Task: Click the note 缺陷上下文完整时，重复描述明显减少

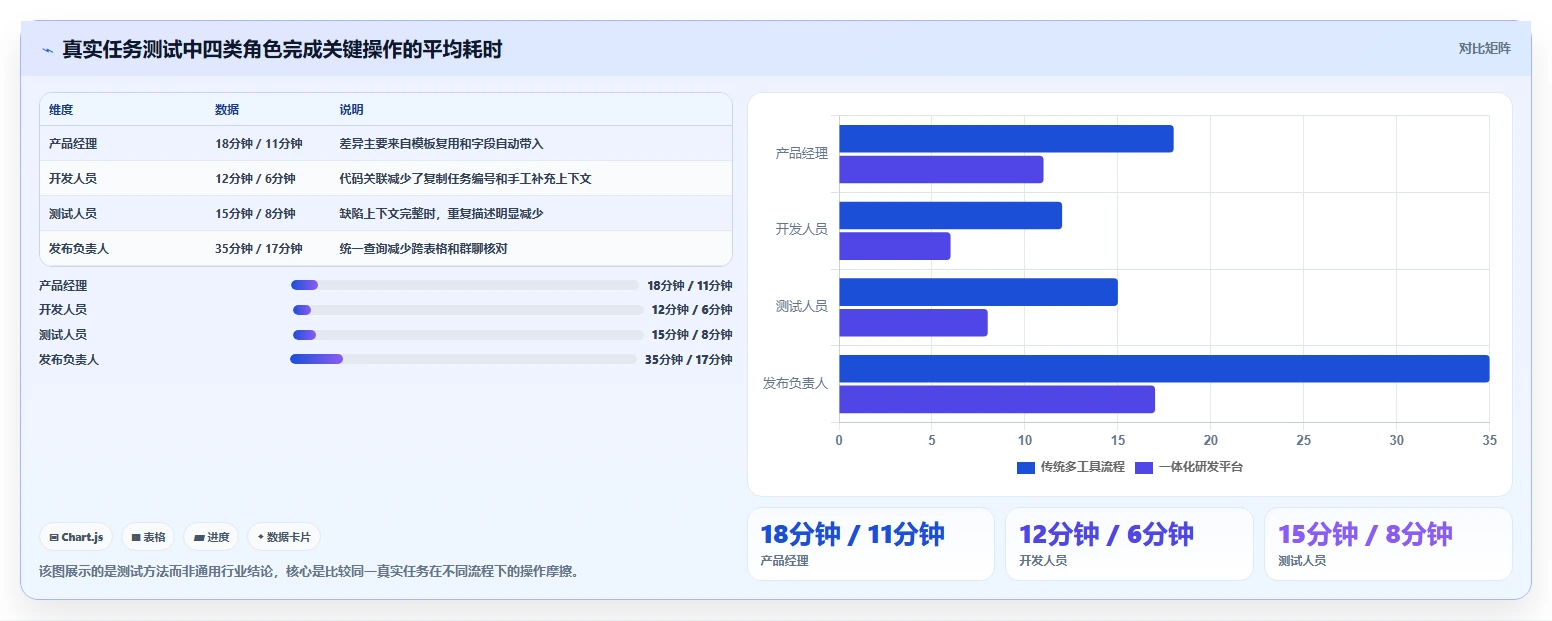Action: click(441, 214)
